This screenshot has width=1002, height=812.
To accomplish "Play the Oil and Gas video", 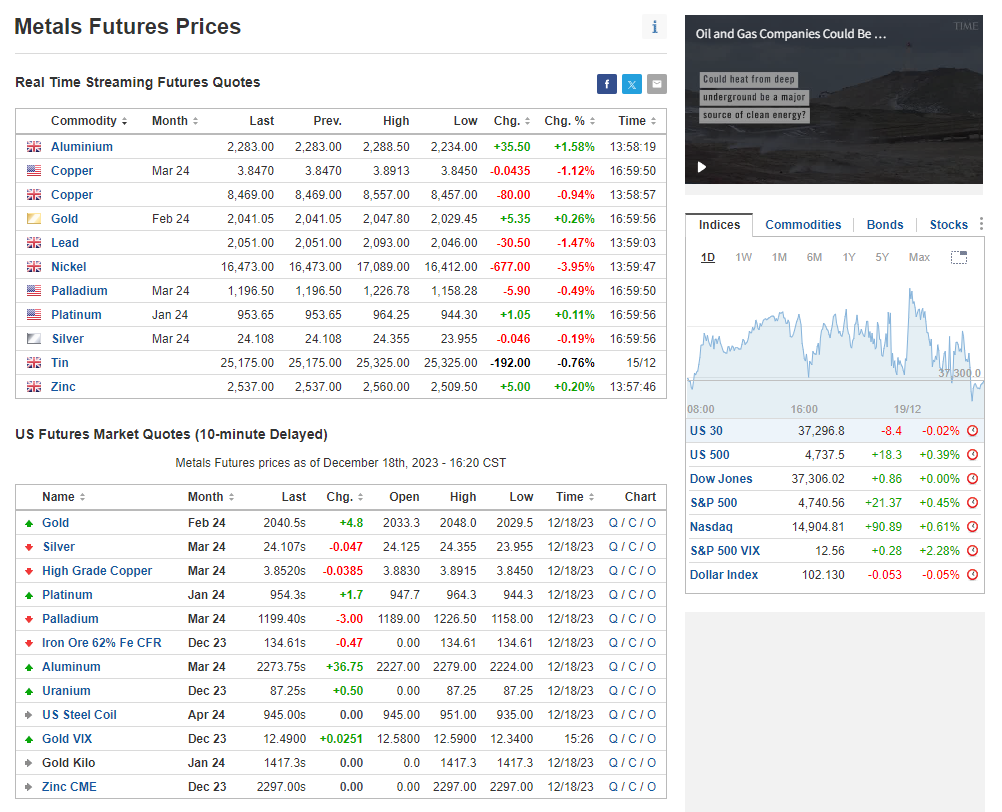I will click(x=702, y=167).
